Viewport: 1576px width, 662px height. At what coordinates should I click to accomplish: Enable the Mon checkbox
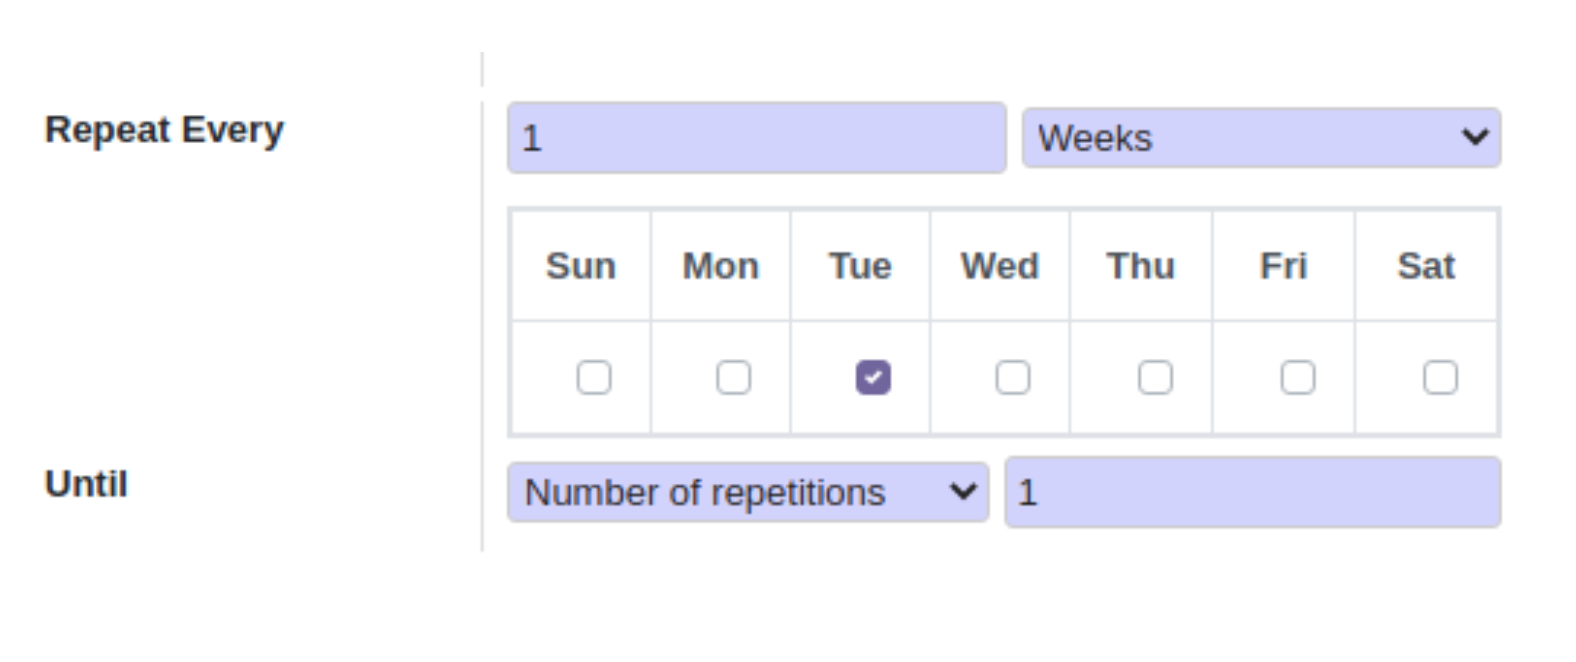coord(733,378)
